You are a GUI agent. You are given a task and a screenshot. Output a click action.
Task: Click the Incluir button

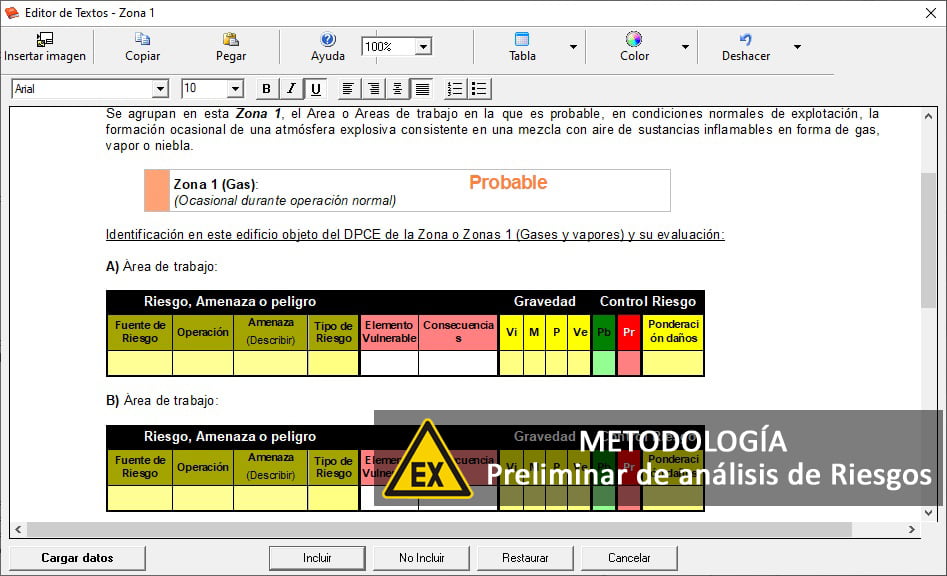[x=317, y=558]
